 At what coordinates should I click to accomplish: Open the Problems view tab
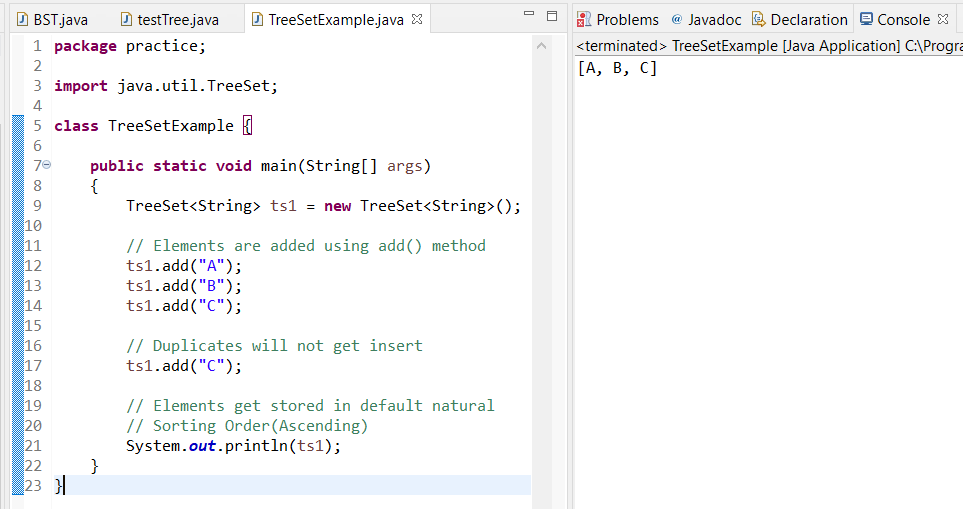pos(618,20)
